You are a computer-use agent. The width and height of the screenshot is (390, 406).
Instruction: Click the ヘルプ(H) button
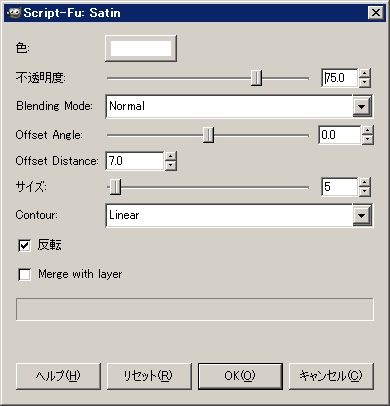pos(58,376)
